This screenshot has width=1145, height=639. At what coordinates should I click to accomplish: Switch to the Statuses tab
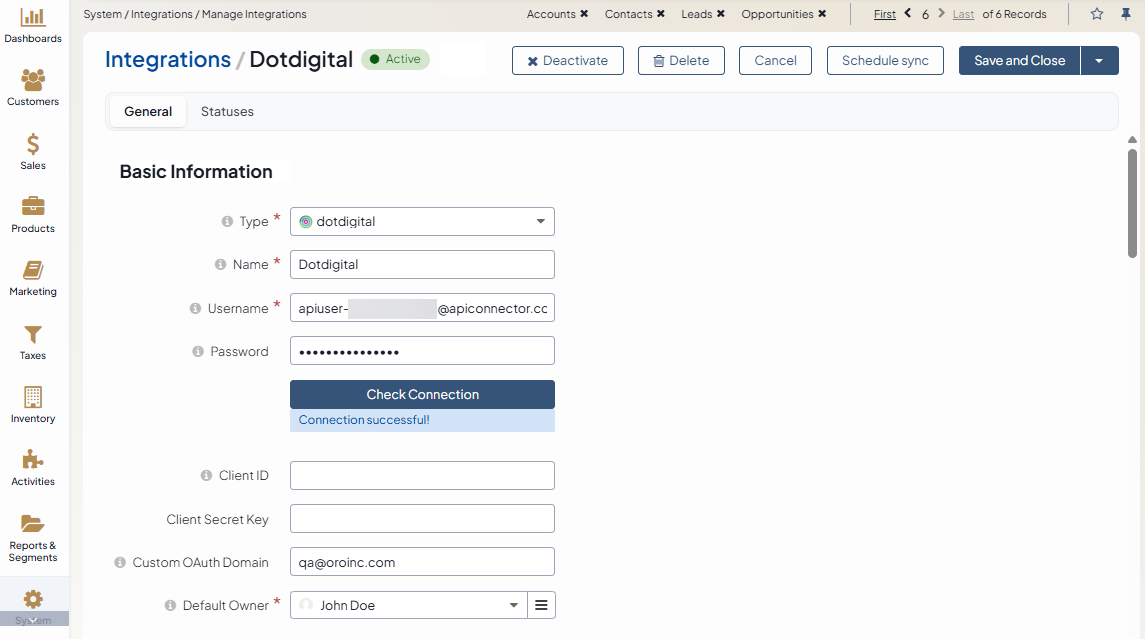[227, 112]
